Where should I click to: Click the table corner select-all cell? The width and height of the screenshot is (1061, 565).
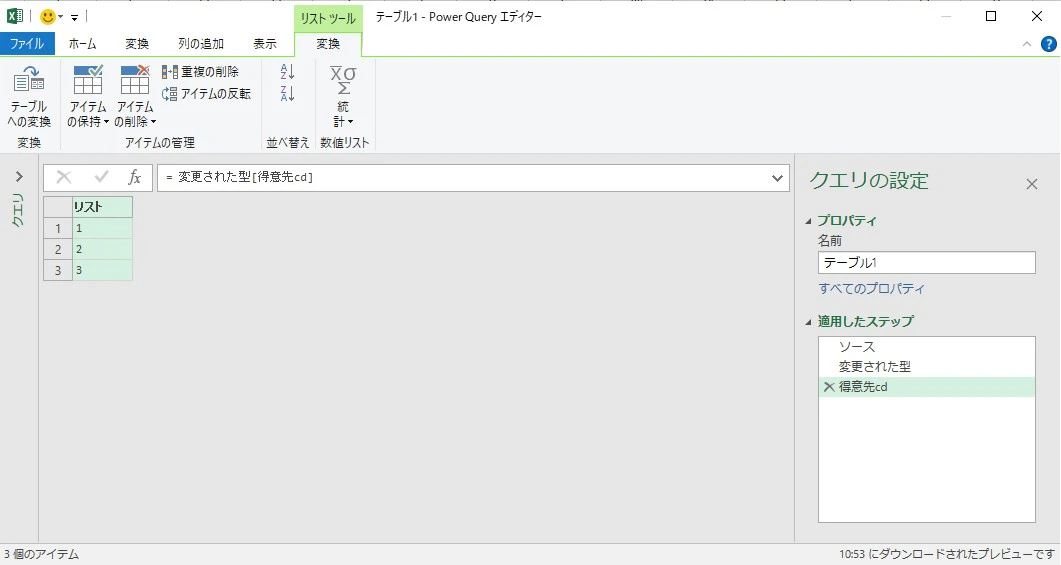coord(58,207)
